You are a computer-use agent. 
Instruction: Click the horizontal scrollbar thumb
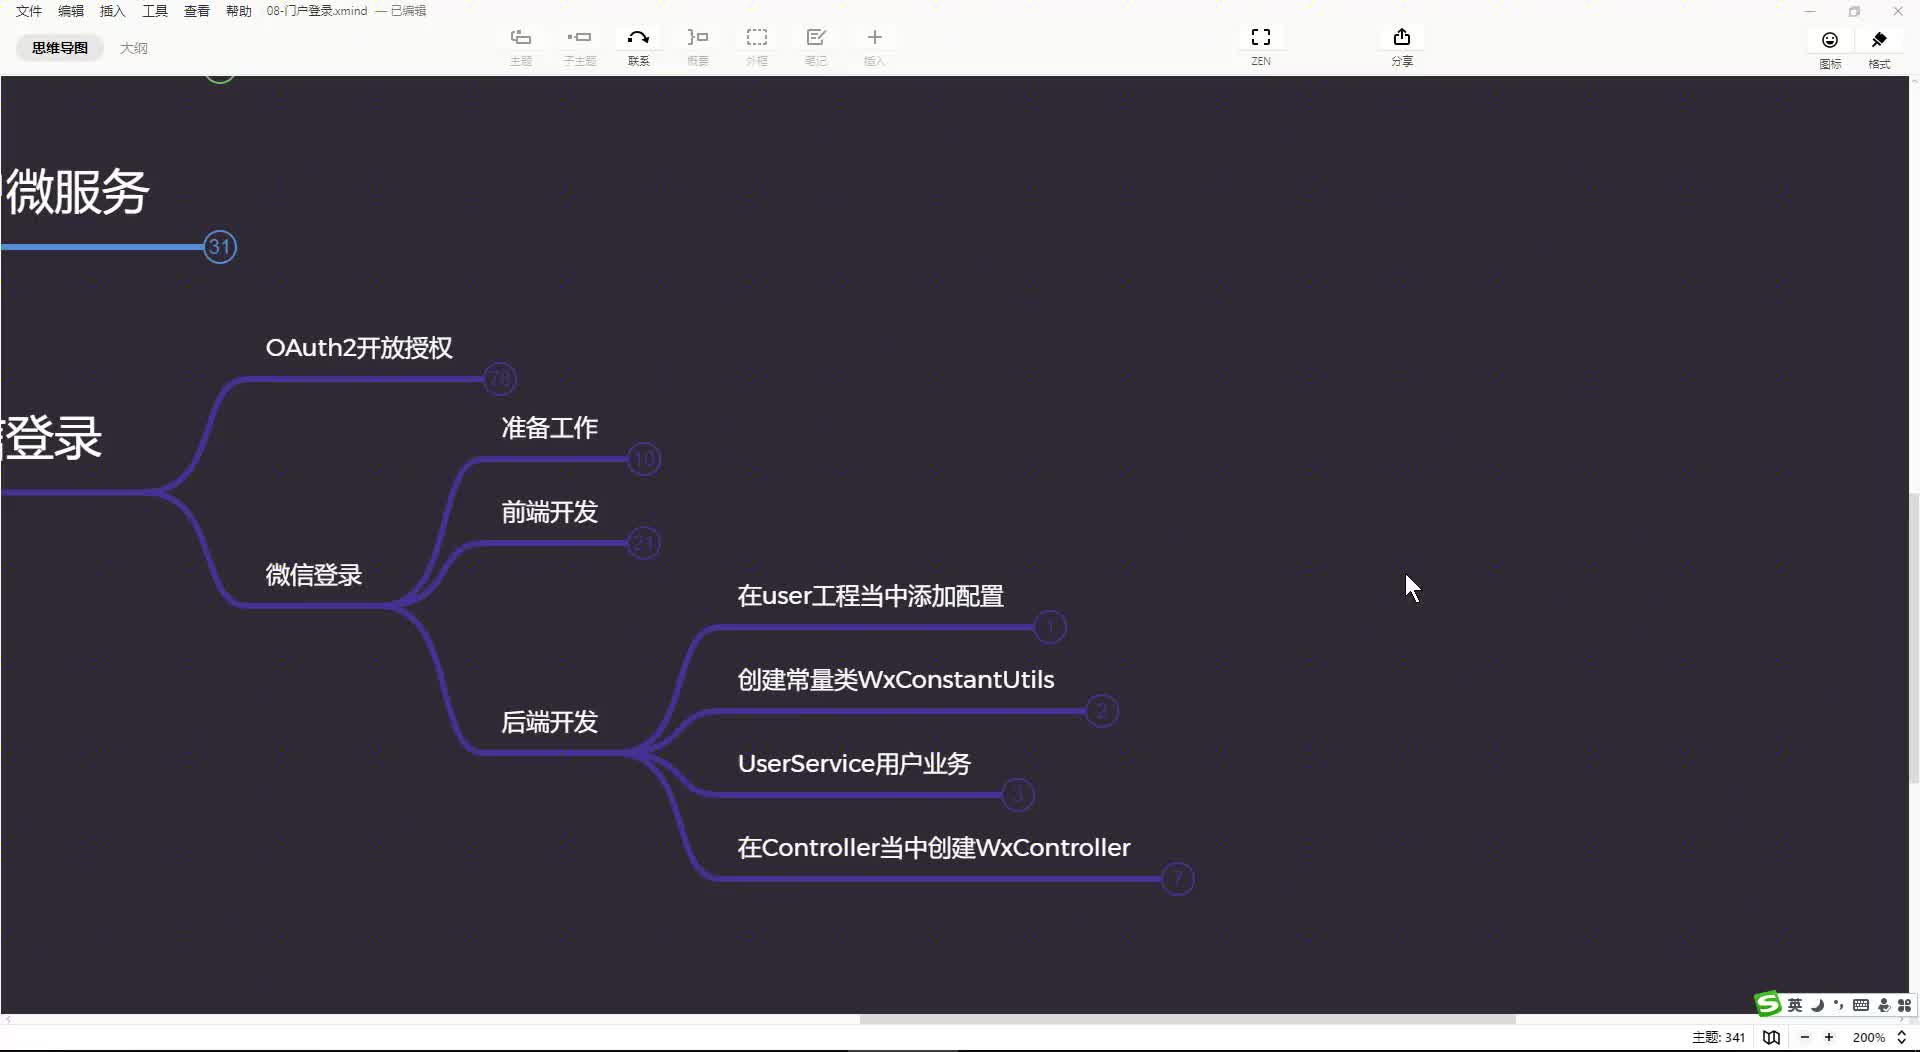(1187, 1019)
